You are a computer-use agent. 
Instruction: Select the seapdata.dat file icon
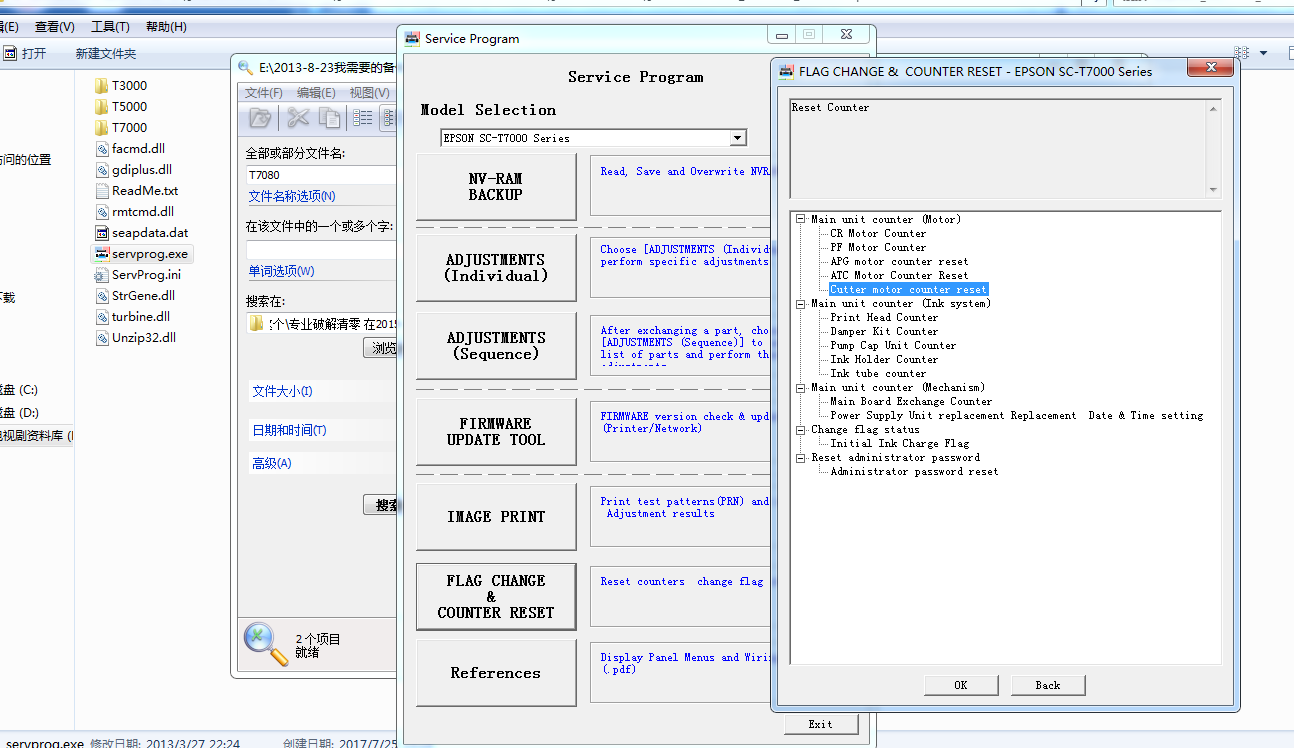102,232
